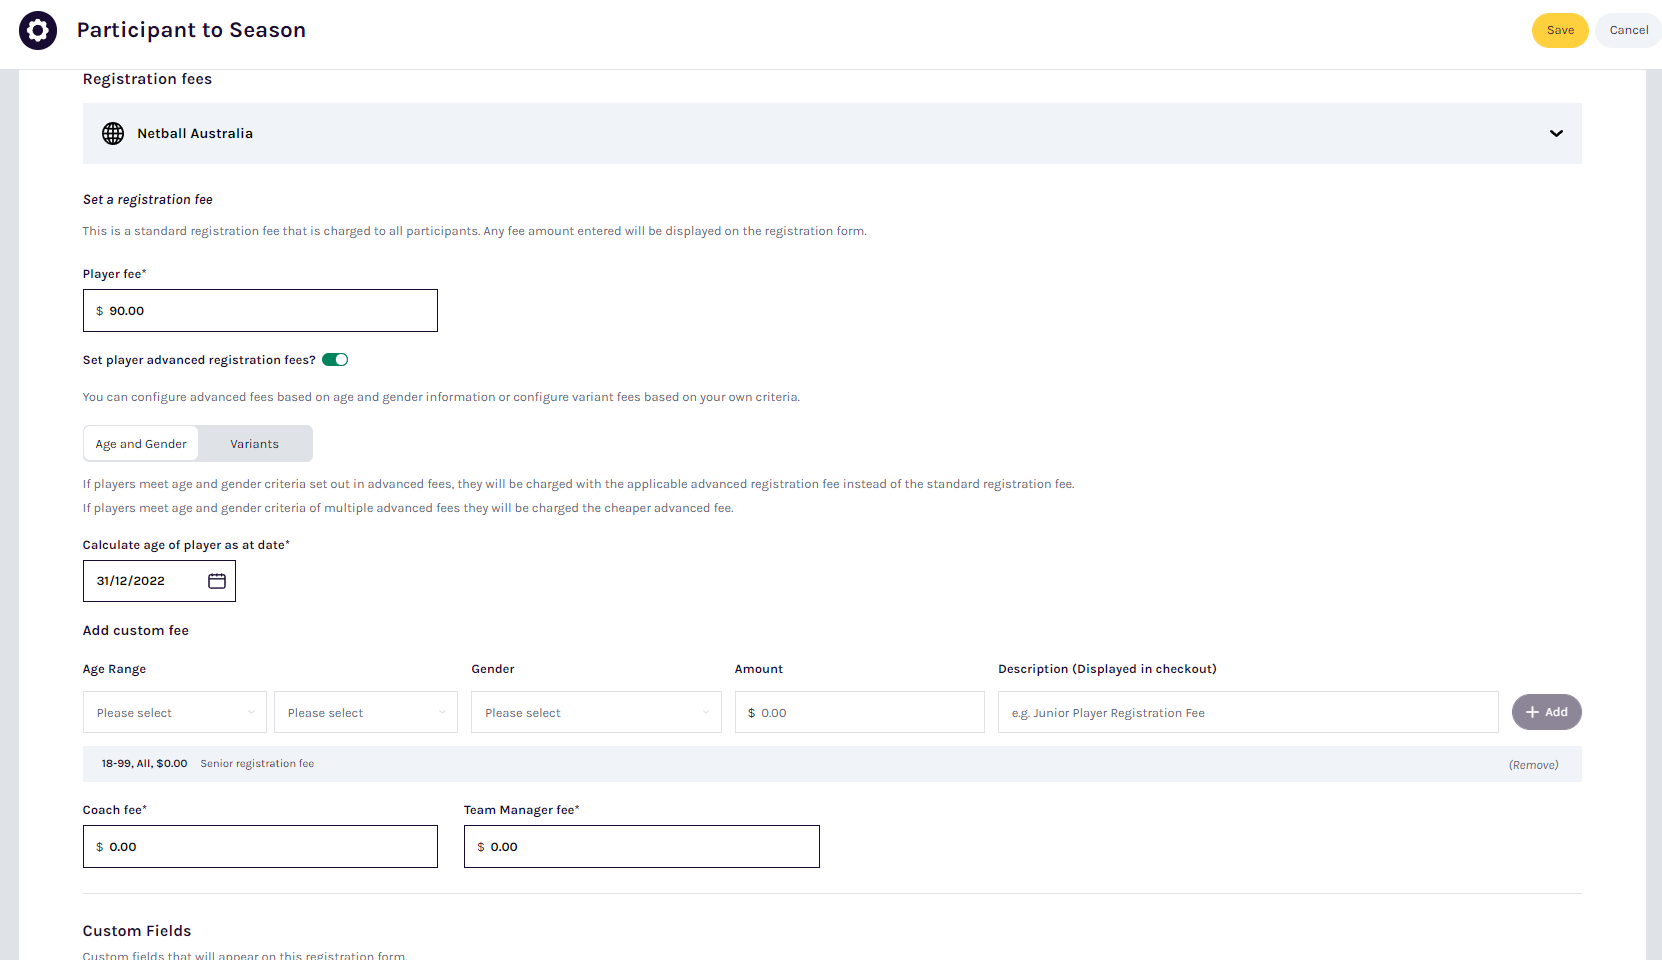Click the Coach fee input field
The image size is (1662, 960).
click(x=260, y=847)
